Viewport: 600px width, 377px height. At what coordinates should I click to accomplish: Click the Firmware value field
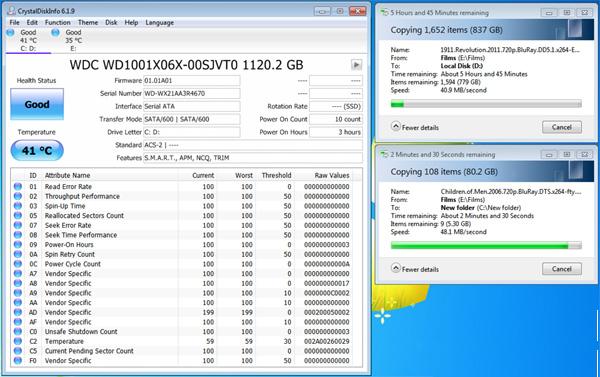pos(192,81)
